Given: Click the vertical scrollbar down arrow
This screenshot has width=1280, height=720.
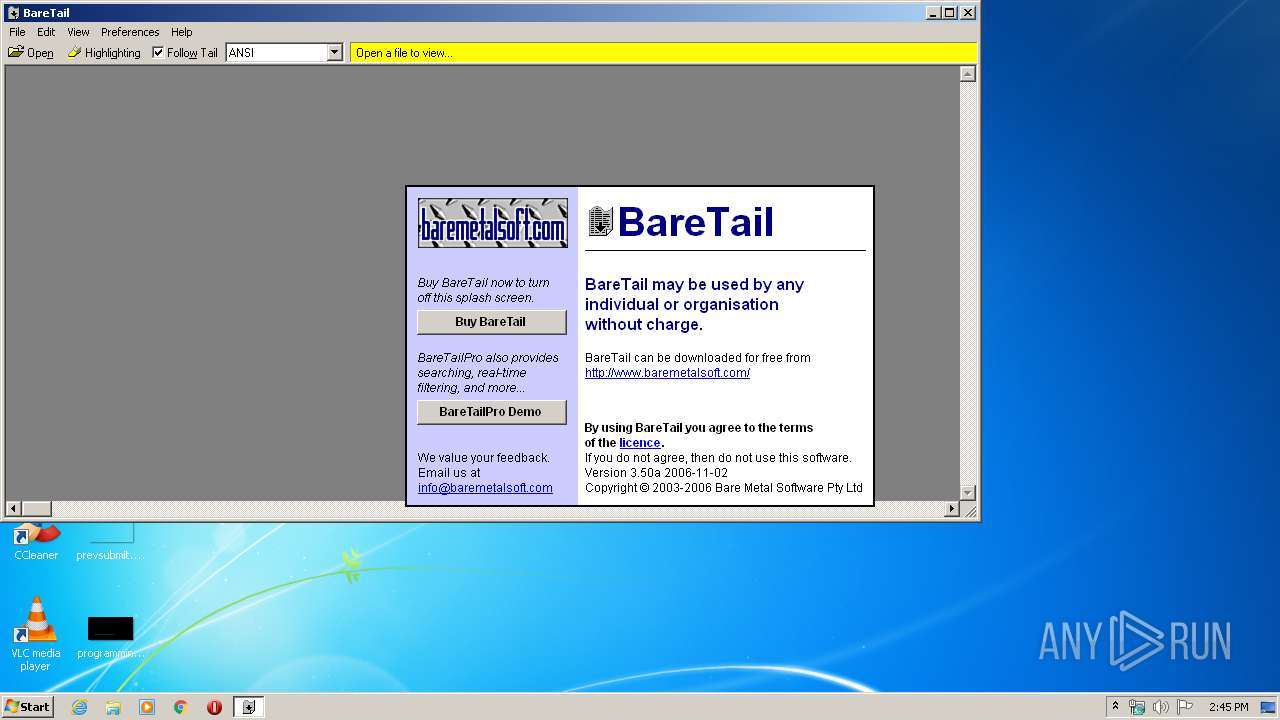Looking at the screenshot, I should tap(967, 493).
